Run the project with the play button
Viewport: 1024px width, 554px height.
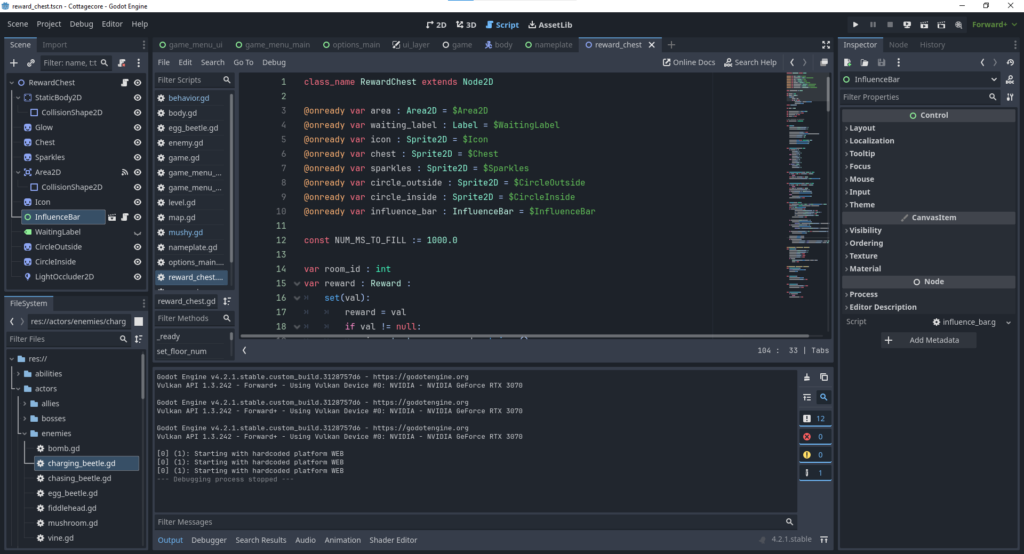pos(856,24)
